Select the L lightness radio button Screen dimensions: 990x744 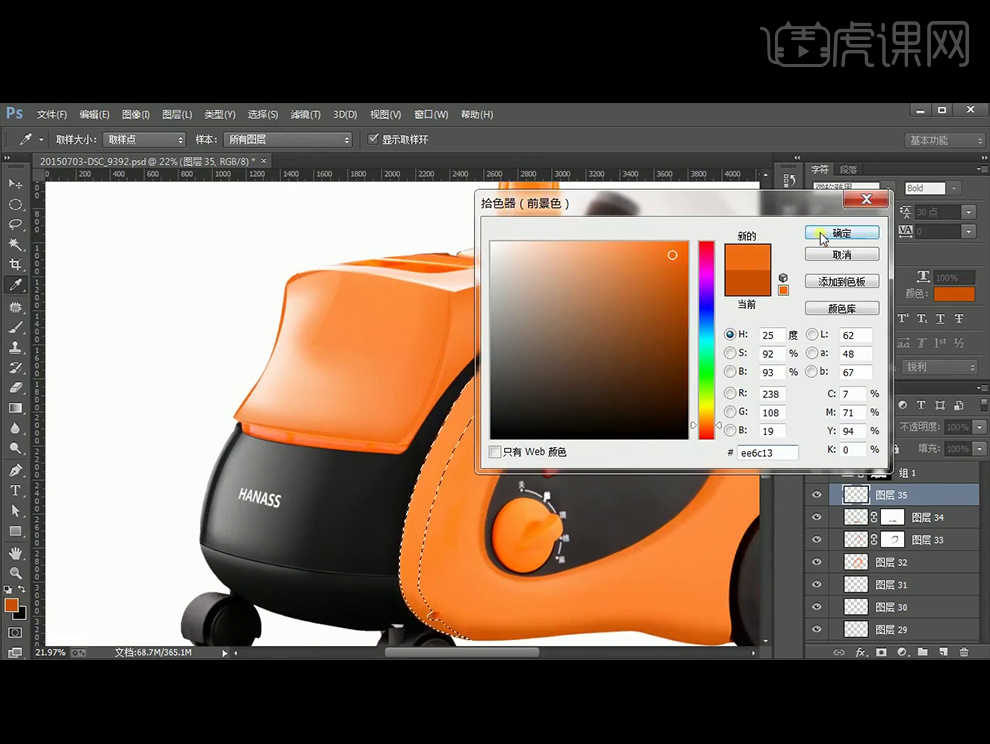(812, 335)
